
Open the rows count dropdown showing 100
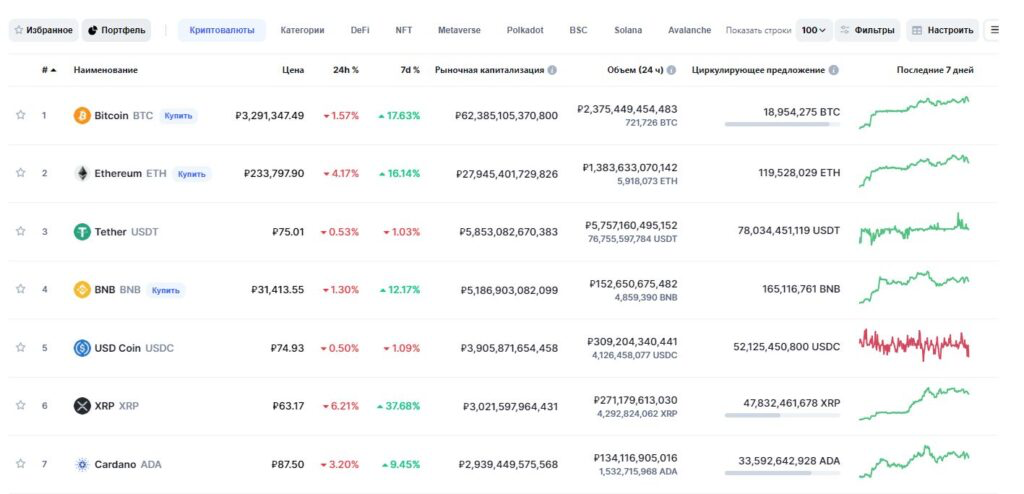(x=814, y=30)
